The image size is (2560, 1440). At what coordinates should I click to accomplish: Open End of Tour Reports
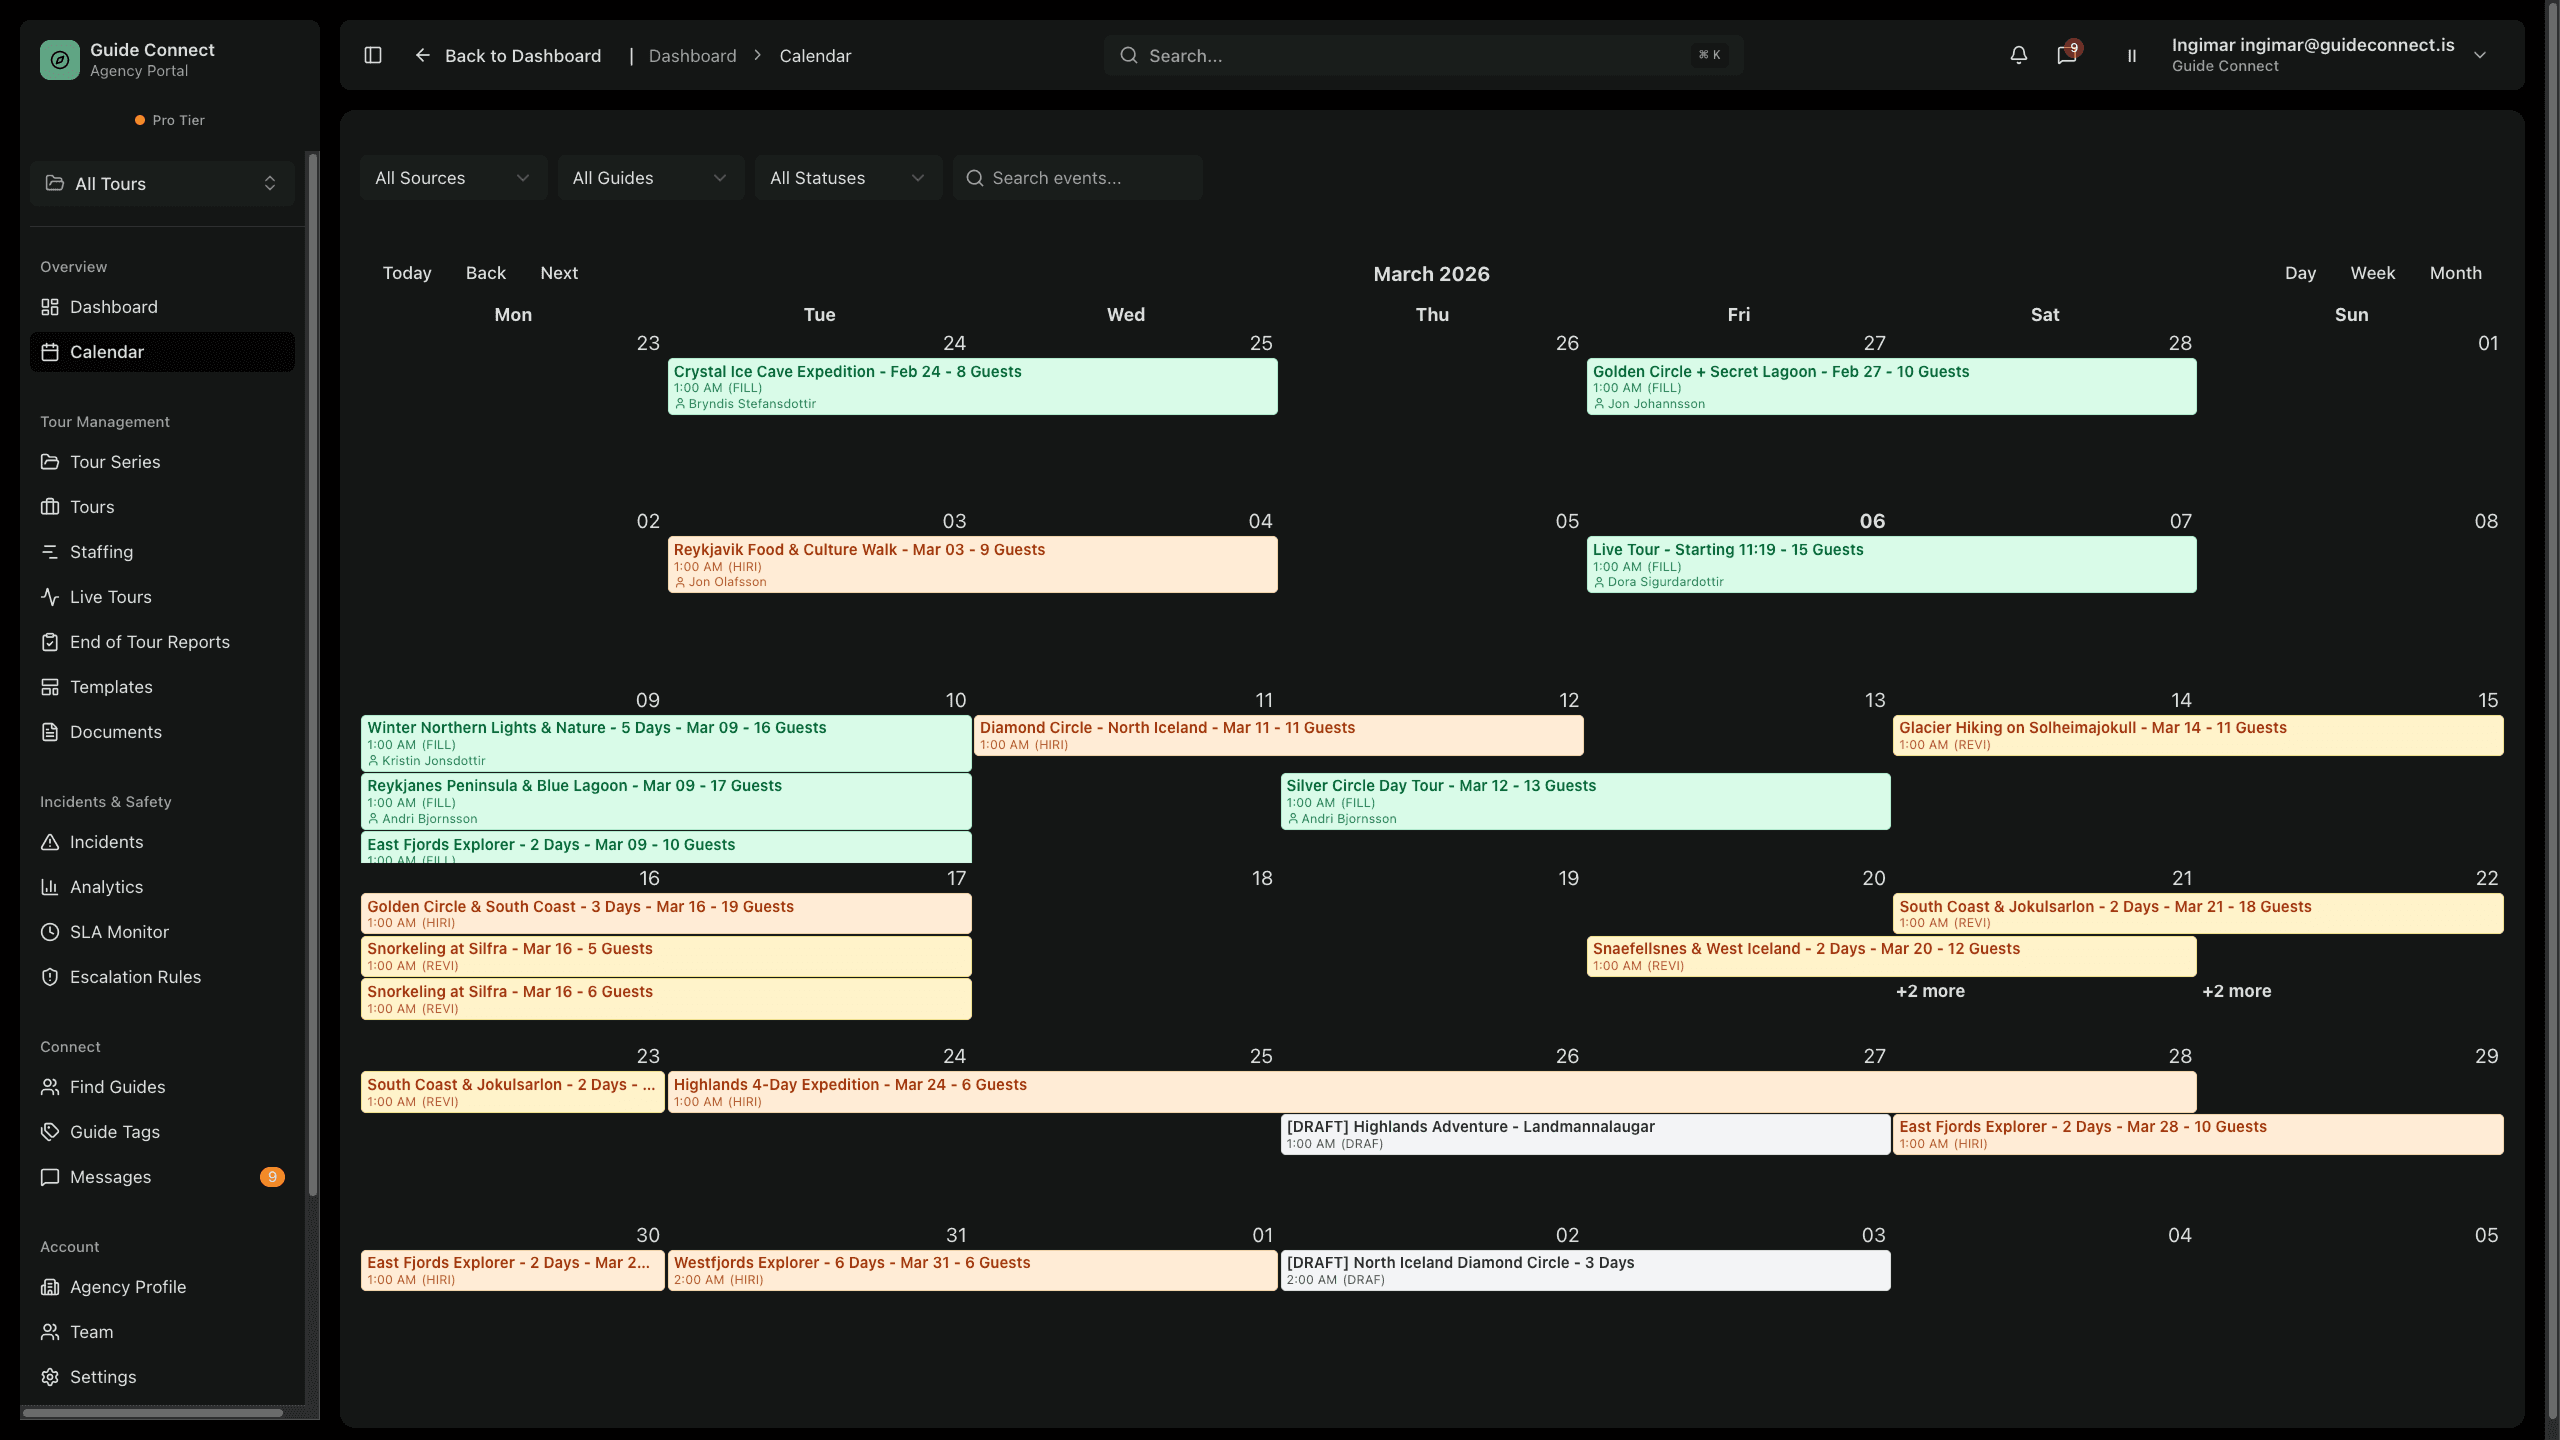click(149, 642)
